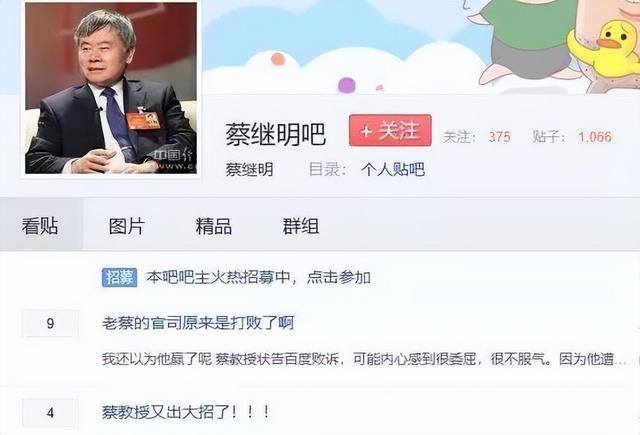Open the 群组 tab
The width and height of the screenshot is (640, 435).
click(301, 226)
